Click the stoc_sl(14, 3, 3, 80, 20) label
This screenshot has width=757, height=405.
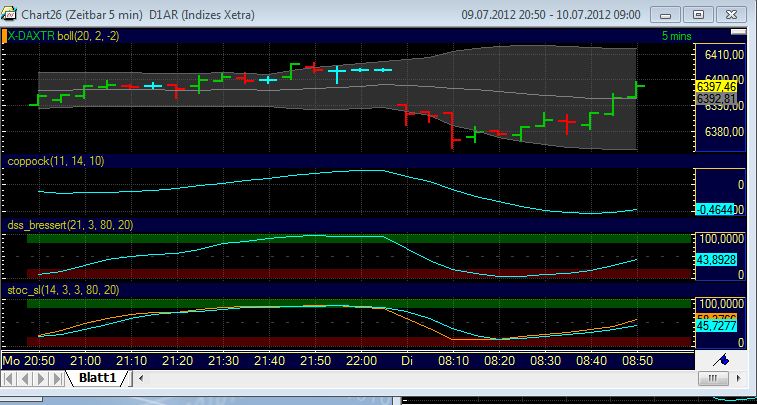click(x=64, y=290)
